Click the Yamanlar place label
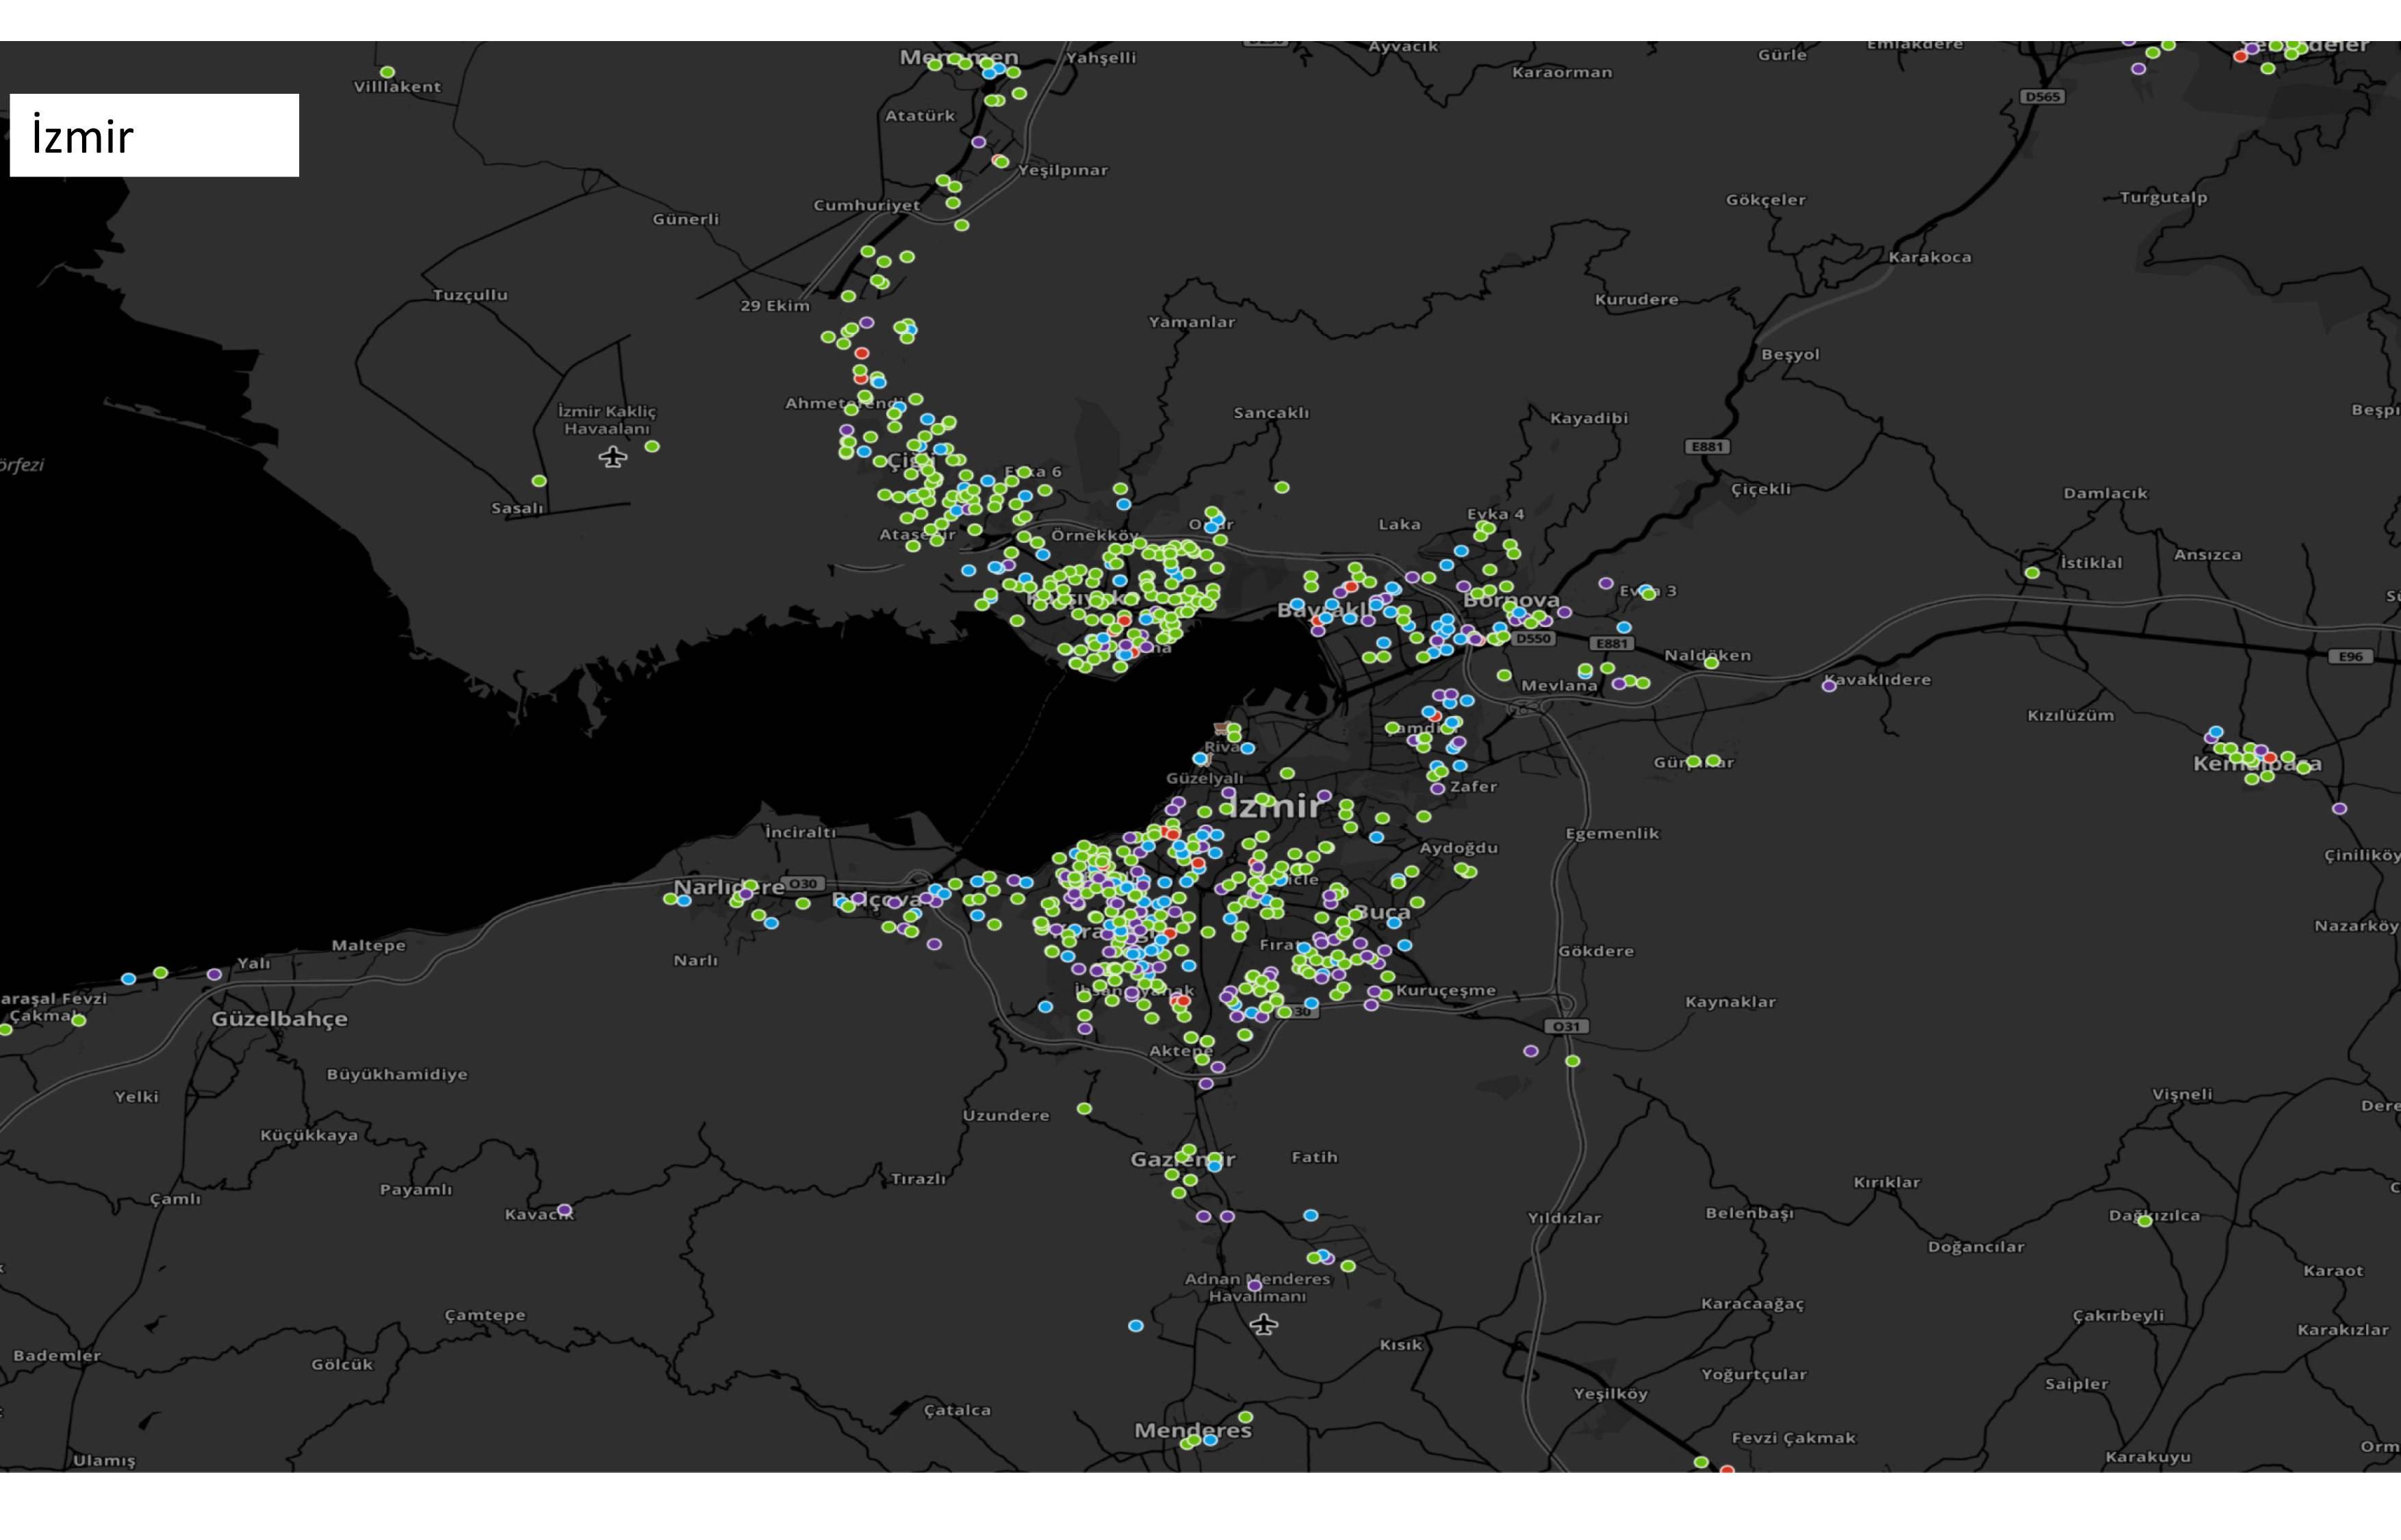The height and width of the screenshot is (1540, 2401). point(1191,322)
